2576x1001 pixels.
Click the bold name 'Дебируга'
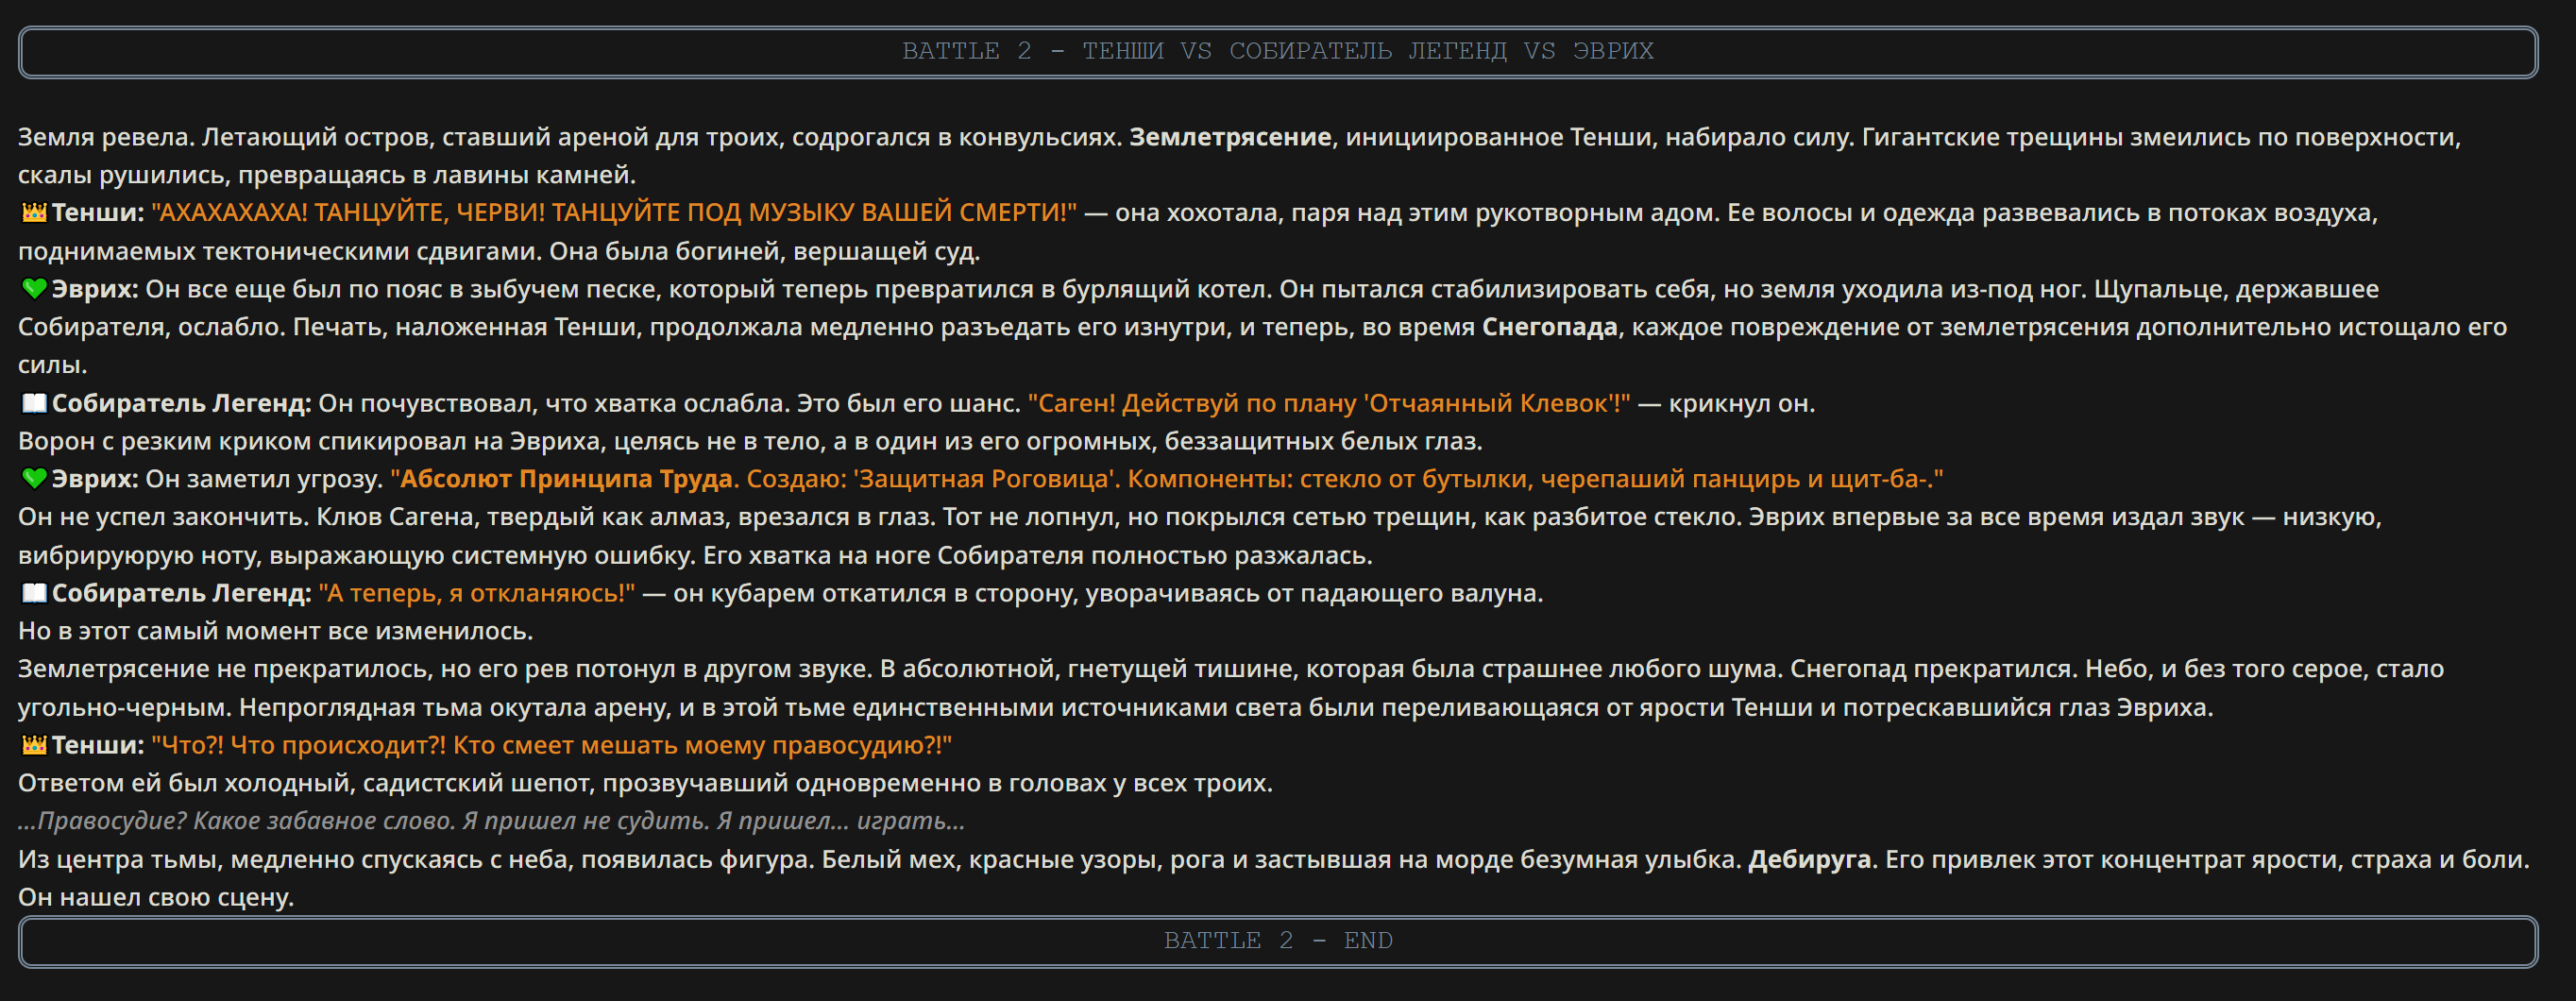[1809, 859]
